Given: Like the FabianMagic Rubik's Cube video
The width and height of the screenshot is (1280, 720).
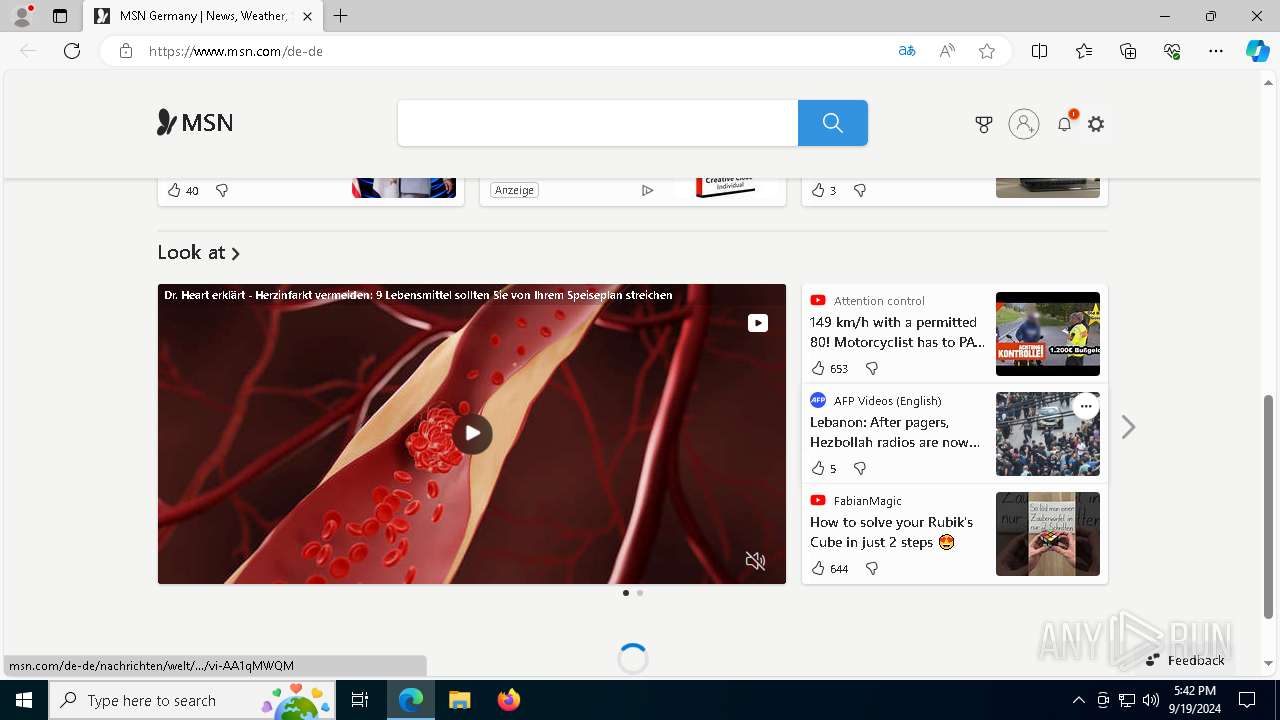Looking at the screenshot, I should (818, 568).
